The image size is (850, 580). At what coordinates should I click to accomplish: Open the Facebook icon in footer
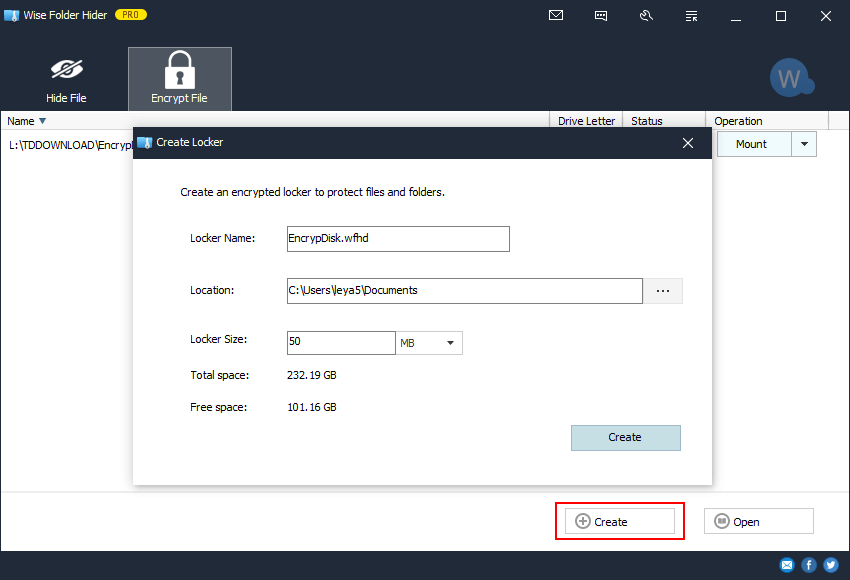[809, 565]
